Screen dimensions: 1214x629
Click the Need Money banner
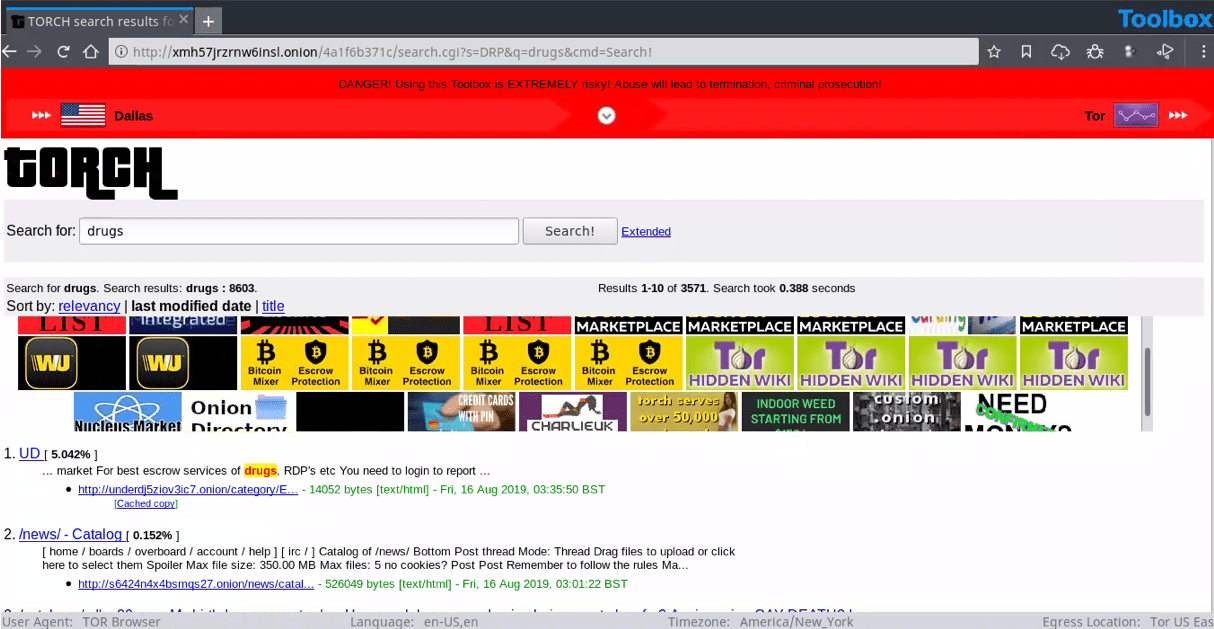[x=1017, y=411]
